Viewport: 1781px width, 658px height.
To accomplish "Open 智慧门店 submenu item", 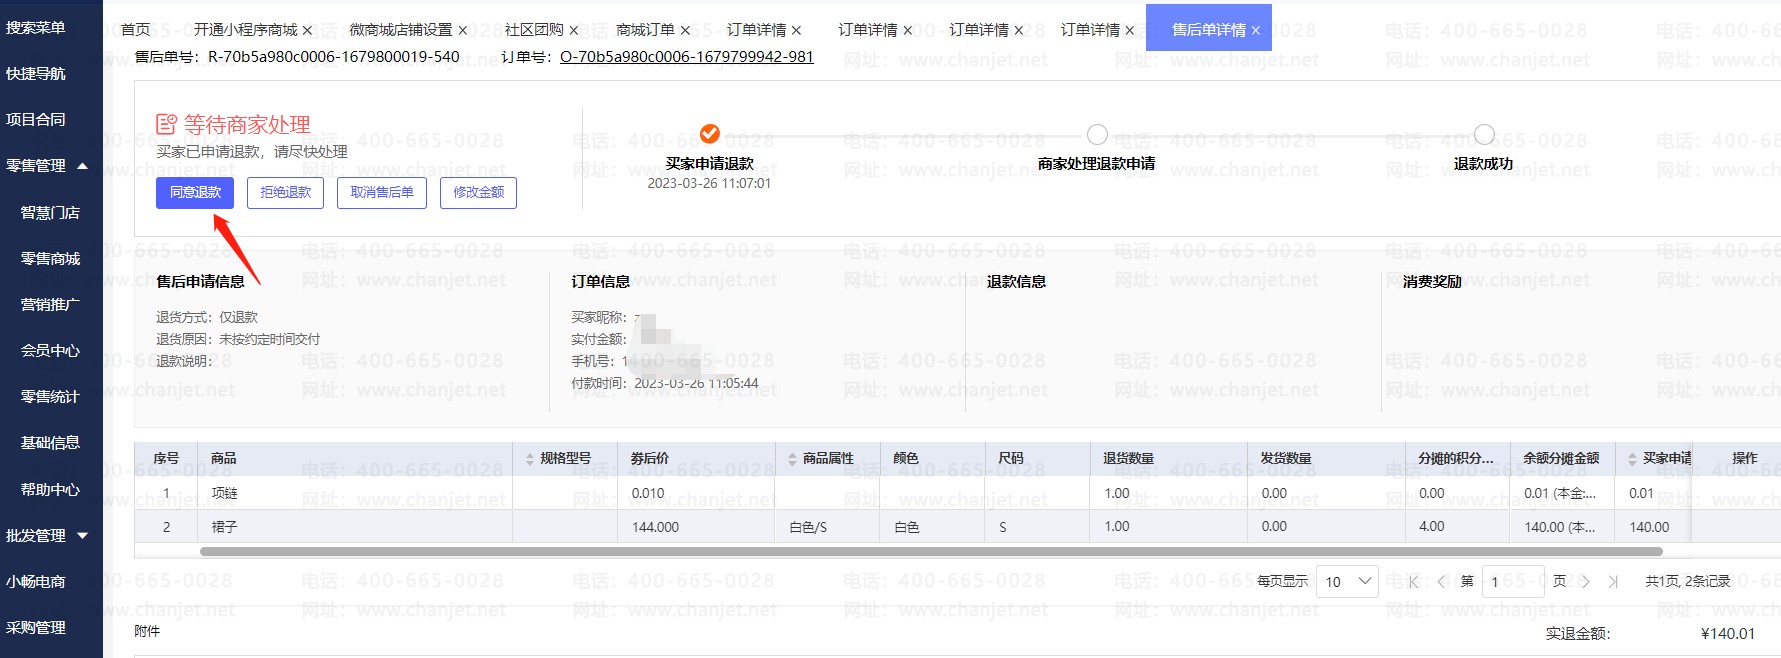I will pyautogui.click(x=50, y=213).
